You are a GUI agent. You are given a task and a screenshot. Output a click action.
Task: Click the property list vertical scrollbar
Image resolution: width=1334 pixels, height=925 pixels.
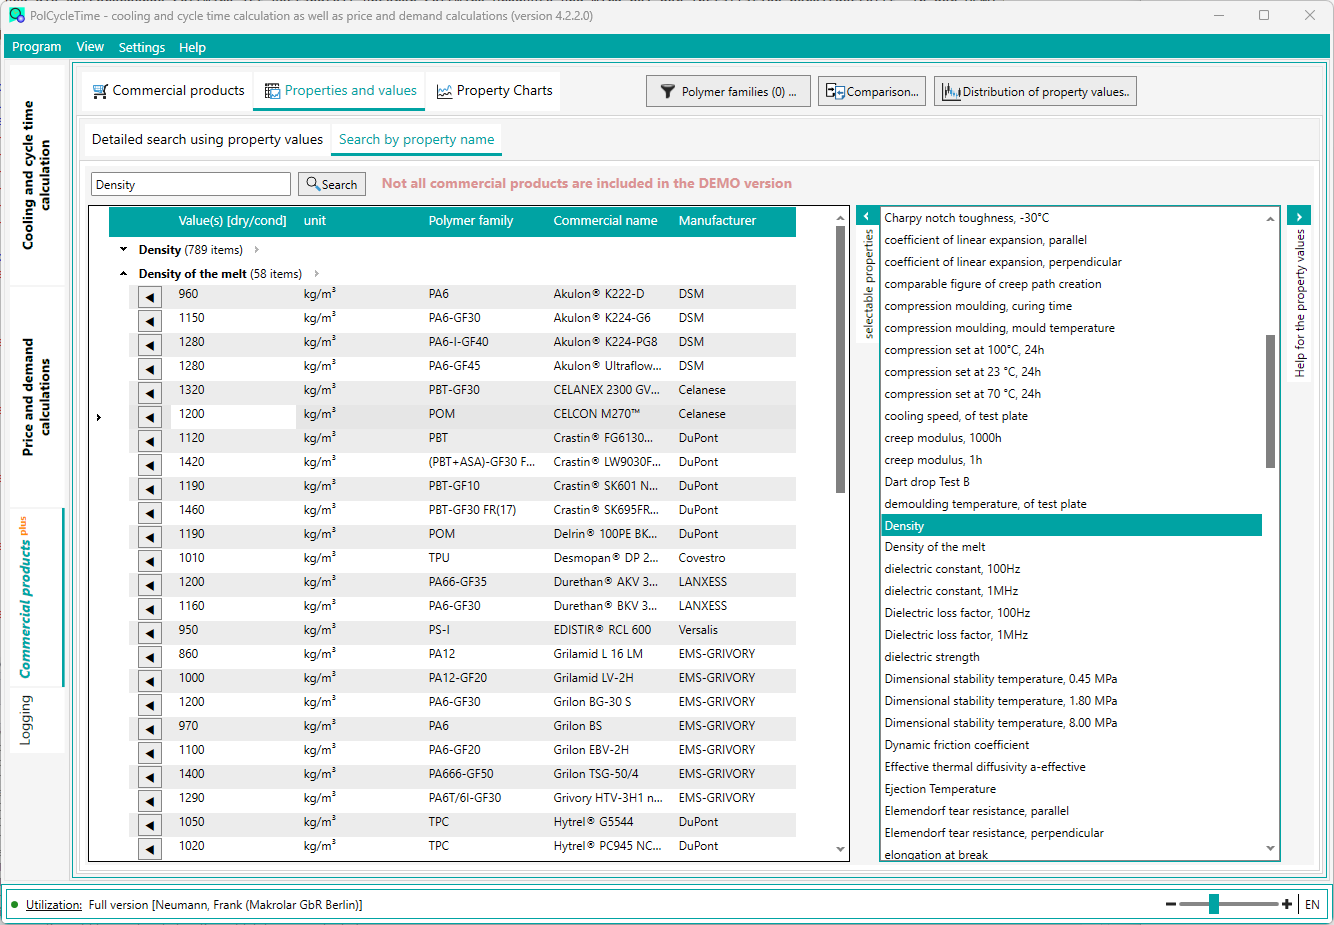[x=1271, y=400]
